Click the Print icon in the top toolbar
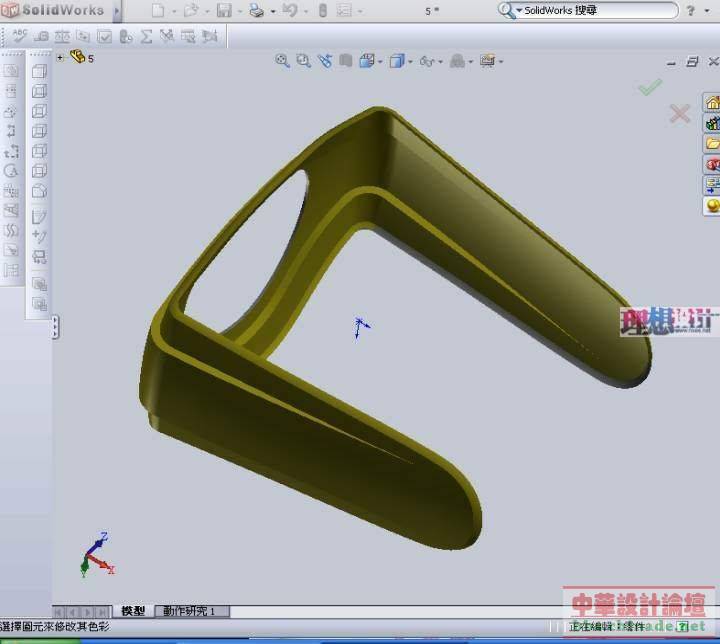 click(256, 11)
